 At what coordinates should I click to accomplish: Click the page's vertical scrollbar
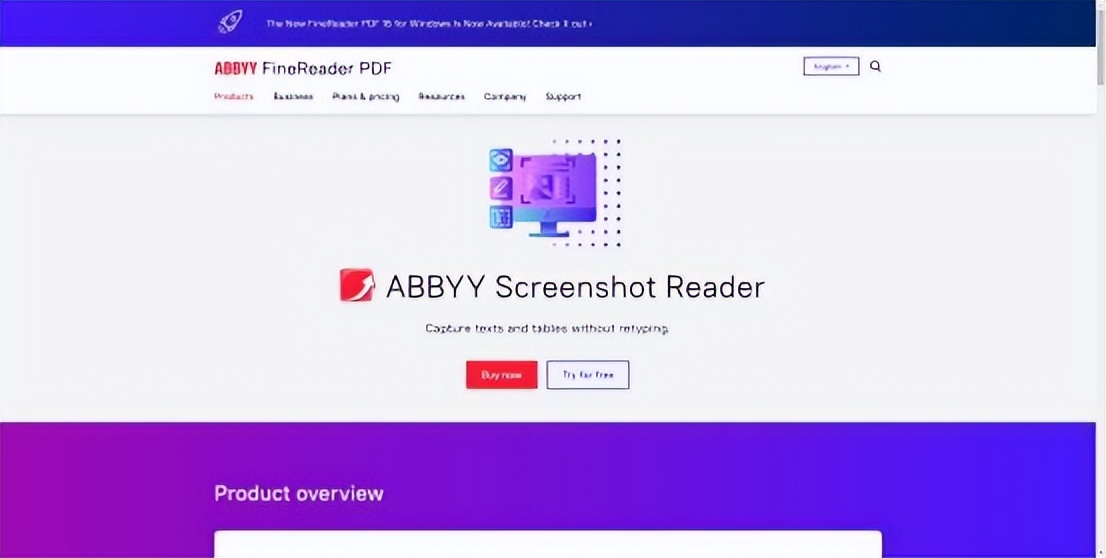[1101, 280]
